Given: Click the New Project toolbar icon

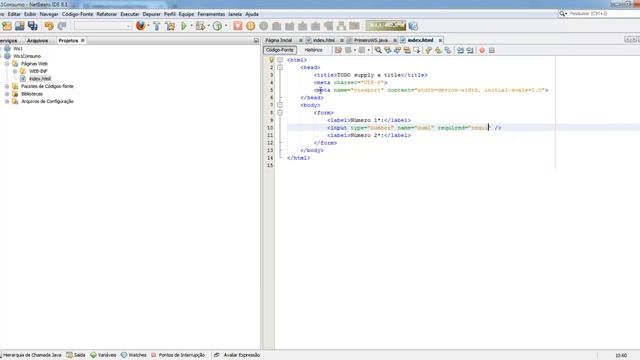Looking at the screenshot, I should pyautogui.click(x=7, y=26).
